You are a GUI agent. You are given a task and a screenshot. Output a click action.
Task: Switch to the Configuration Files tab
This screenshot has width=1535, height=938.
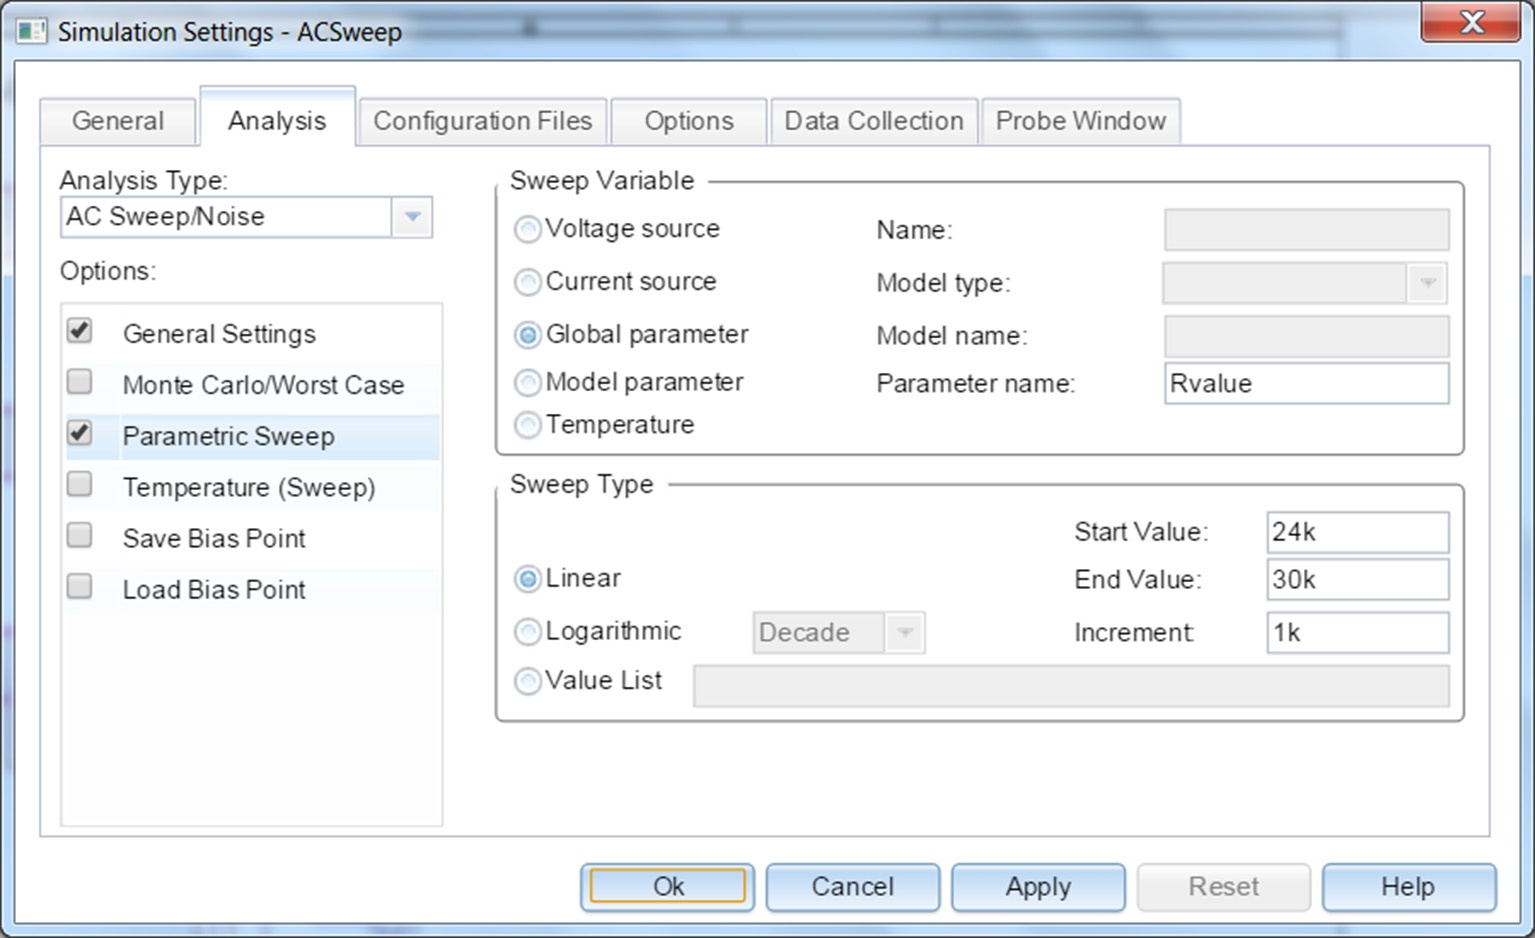point(482,121)
